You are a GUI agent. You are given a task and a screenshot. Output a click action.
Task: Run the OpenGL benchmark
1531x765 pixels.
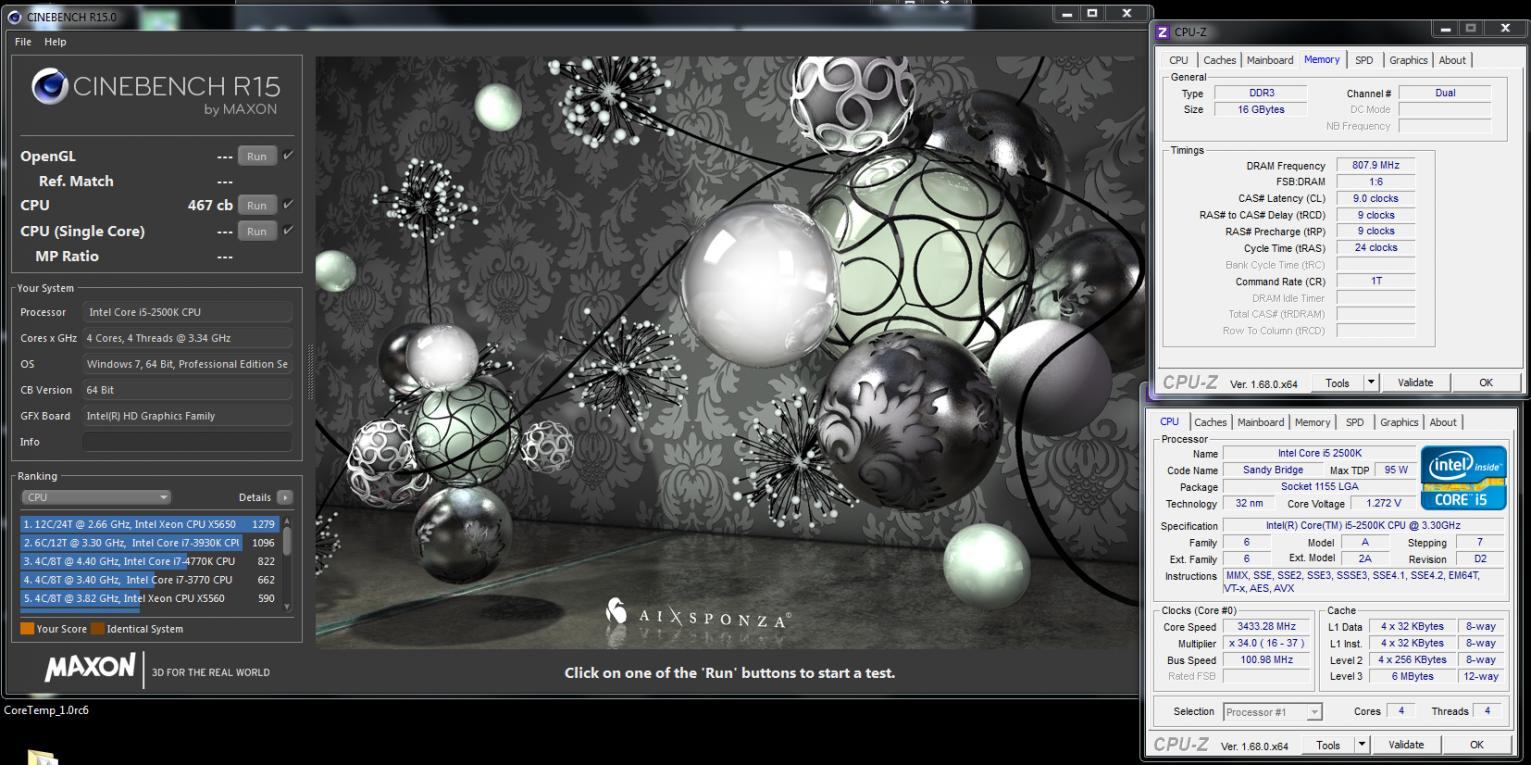click(x=257, y=156)
